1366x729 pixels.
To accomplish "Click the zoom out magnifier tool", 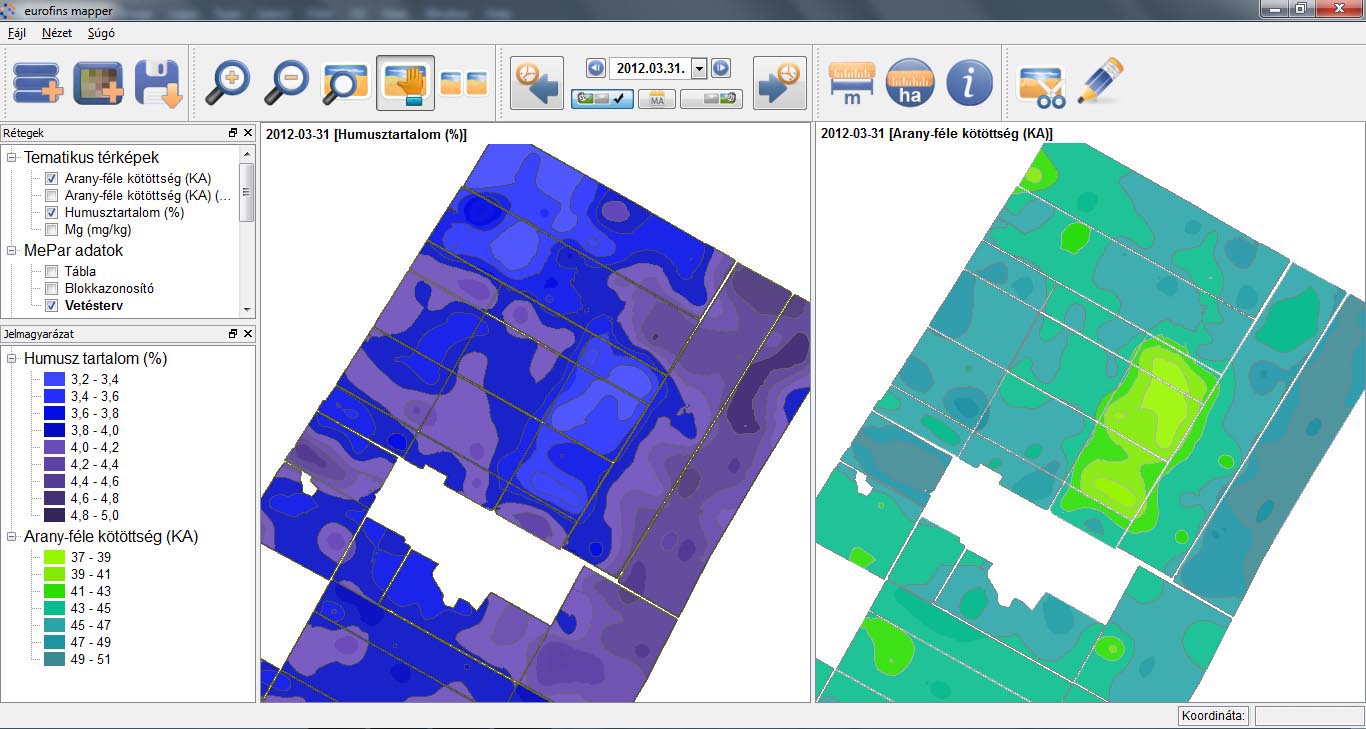I will coord(286,83).
